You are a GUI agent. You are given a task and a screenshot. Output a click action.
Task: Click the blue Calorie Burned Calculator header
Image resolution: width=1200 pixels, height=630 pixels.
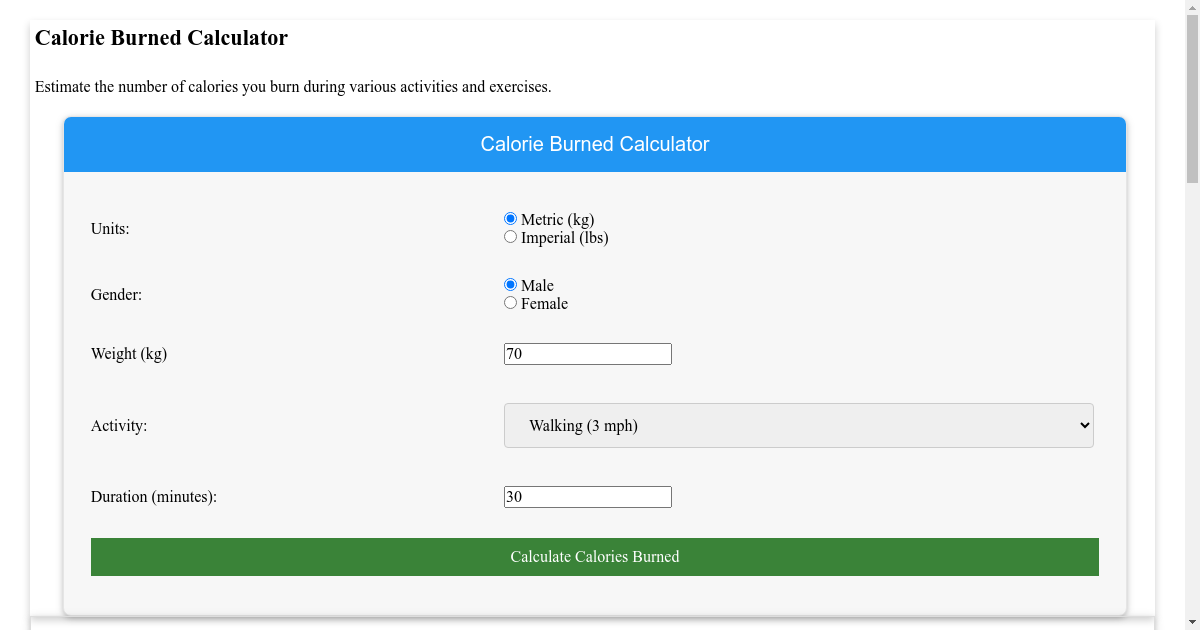(x=595, y=144)
